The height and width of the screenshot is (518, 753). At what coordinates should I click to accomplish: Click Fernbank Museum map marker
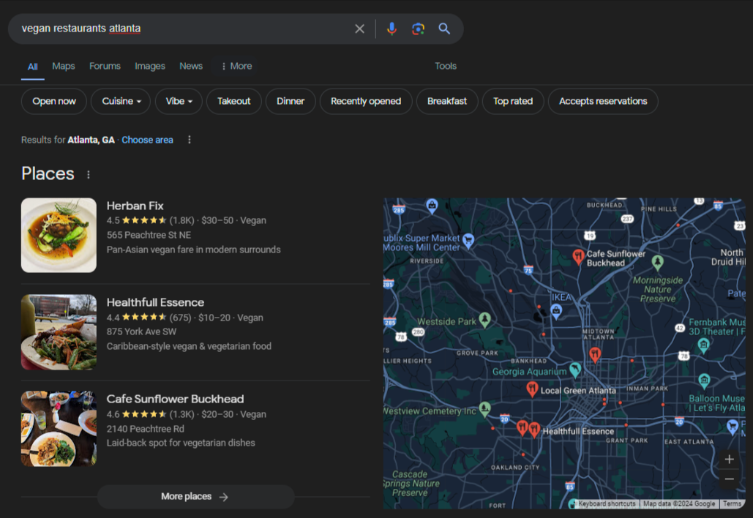[x=704, y=345]
